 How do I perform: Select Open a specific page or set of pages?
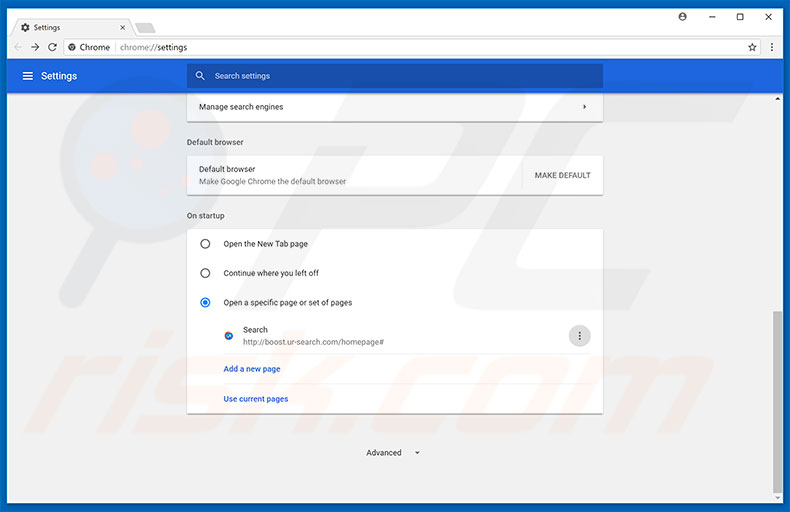205,302
